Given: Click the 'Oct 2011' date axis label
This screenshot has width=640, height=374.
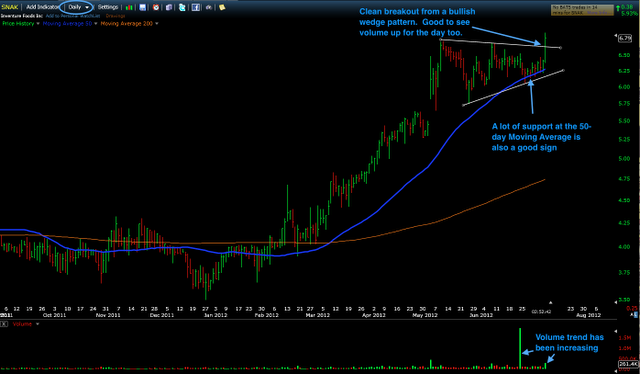Looking at the screenshot, I should (54, 315).
